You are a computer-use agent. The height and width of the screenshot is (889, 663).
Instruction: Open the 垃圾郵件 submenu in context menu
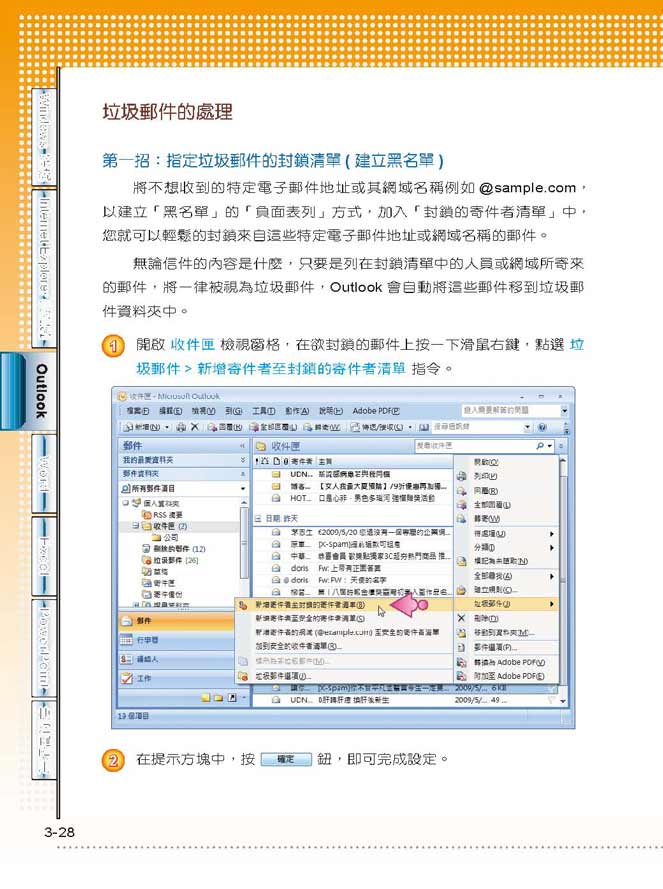click(507, 604)
